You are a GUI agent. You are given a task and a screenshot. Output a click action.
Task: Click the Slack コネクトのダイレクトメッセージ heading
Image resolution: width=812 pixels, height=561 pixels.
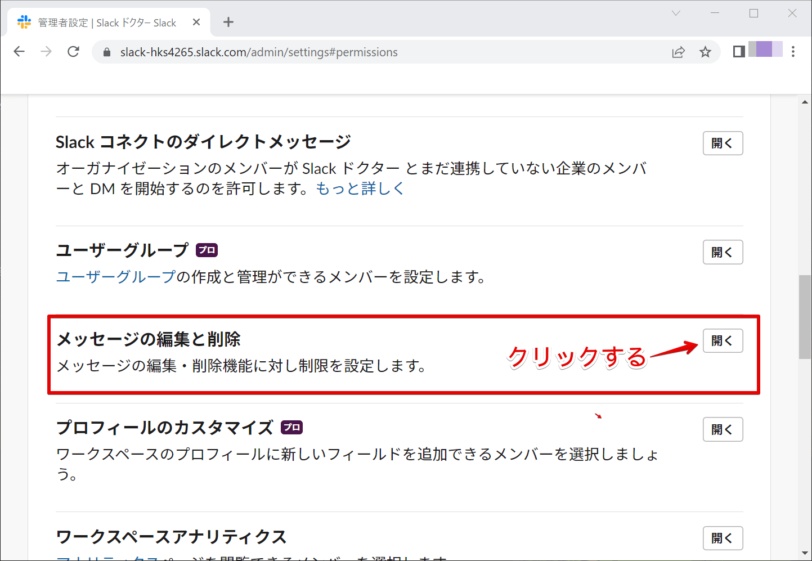point(204,141)
